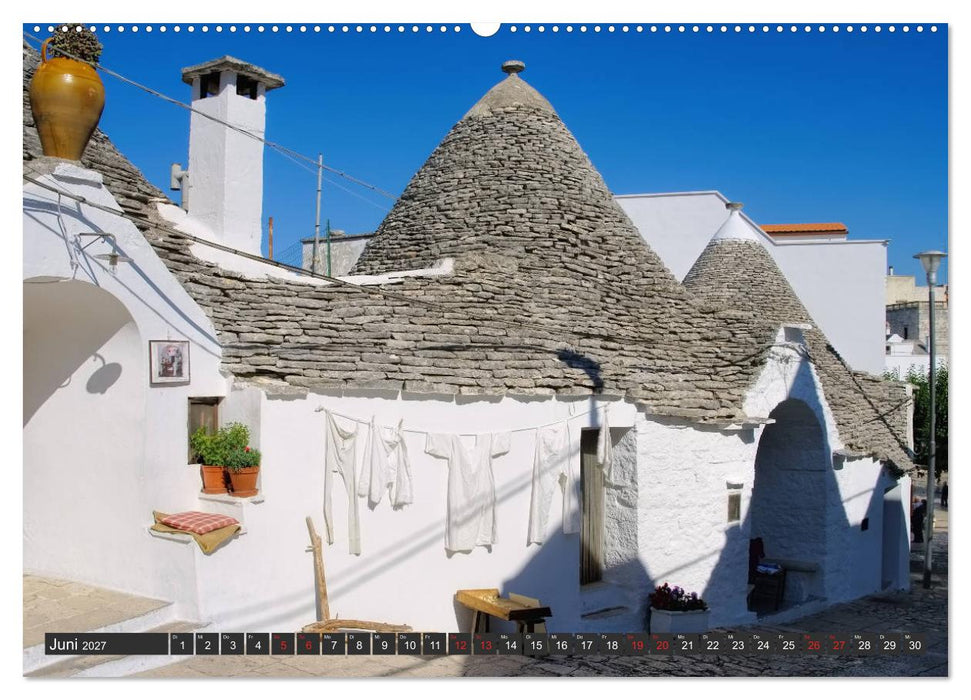Select red Saturday date 19
The width and height of the screenshot is (971, 700).
(x=637, y=644)
